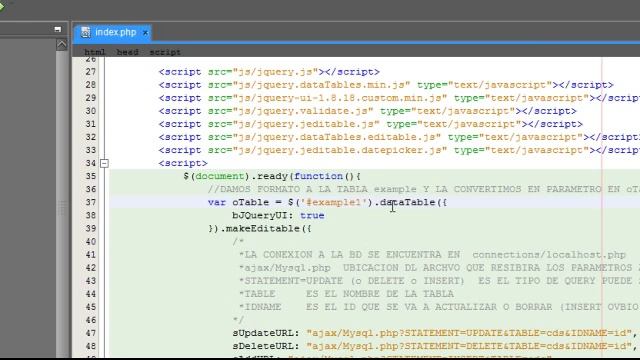Select the script breadcrumb element
The height and width of the screenshot is (360, 640).
(165, 52)
